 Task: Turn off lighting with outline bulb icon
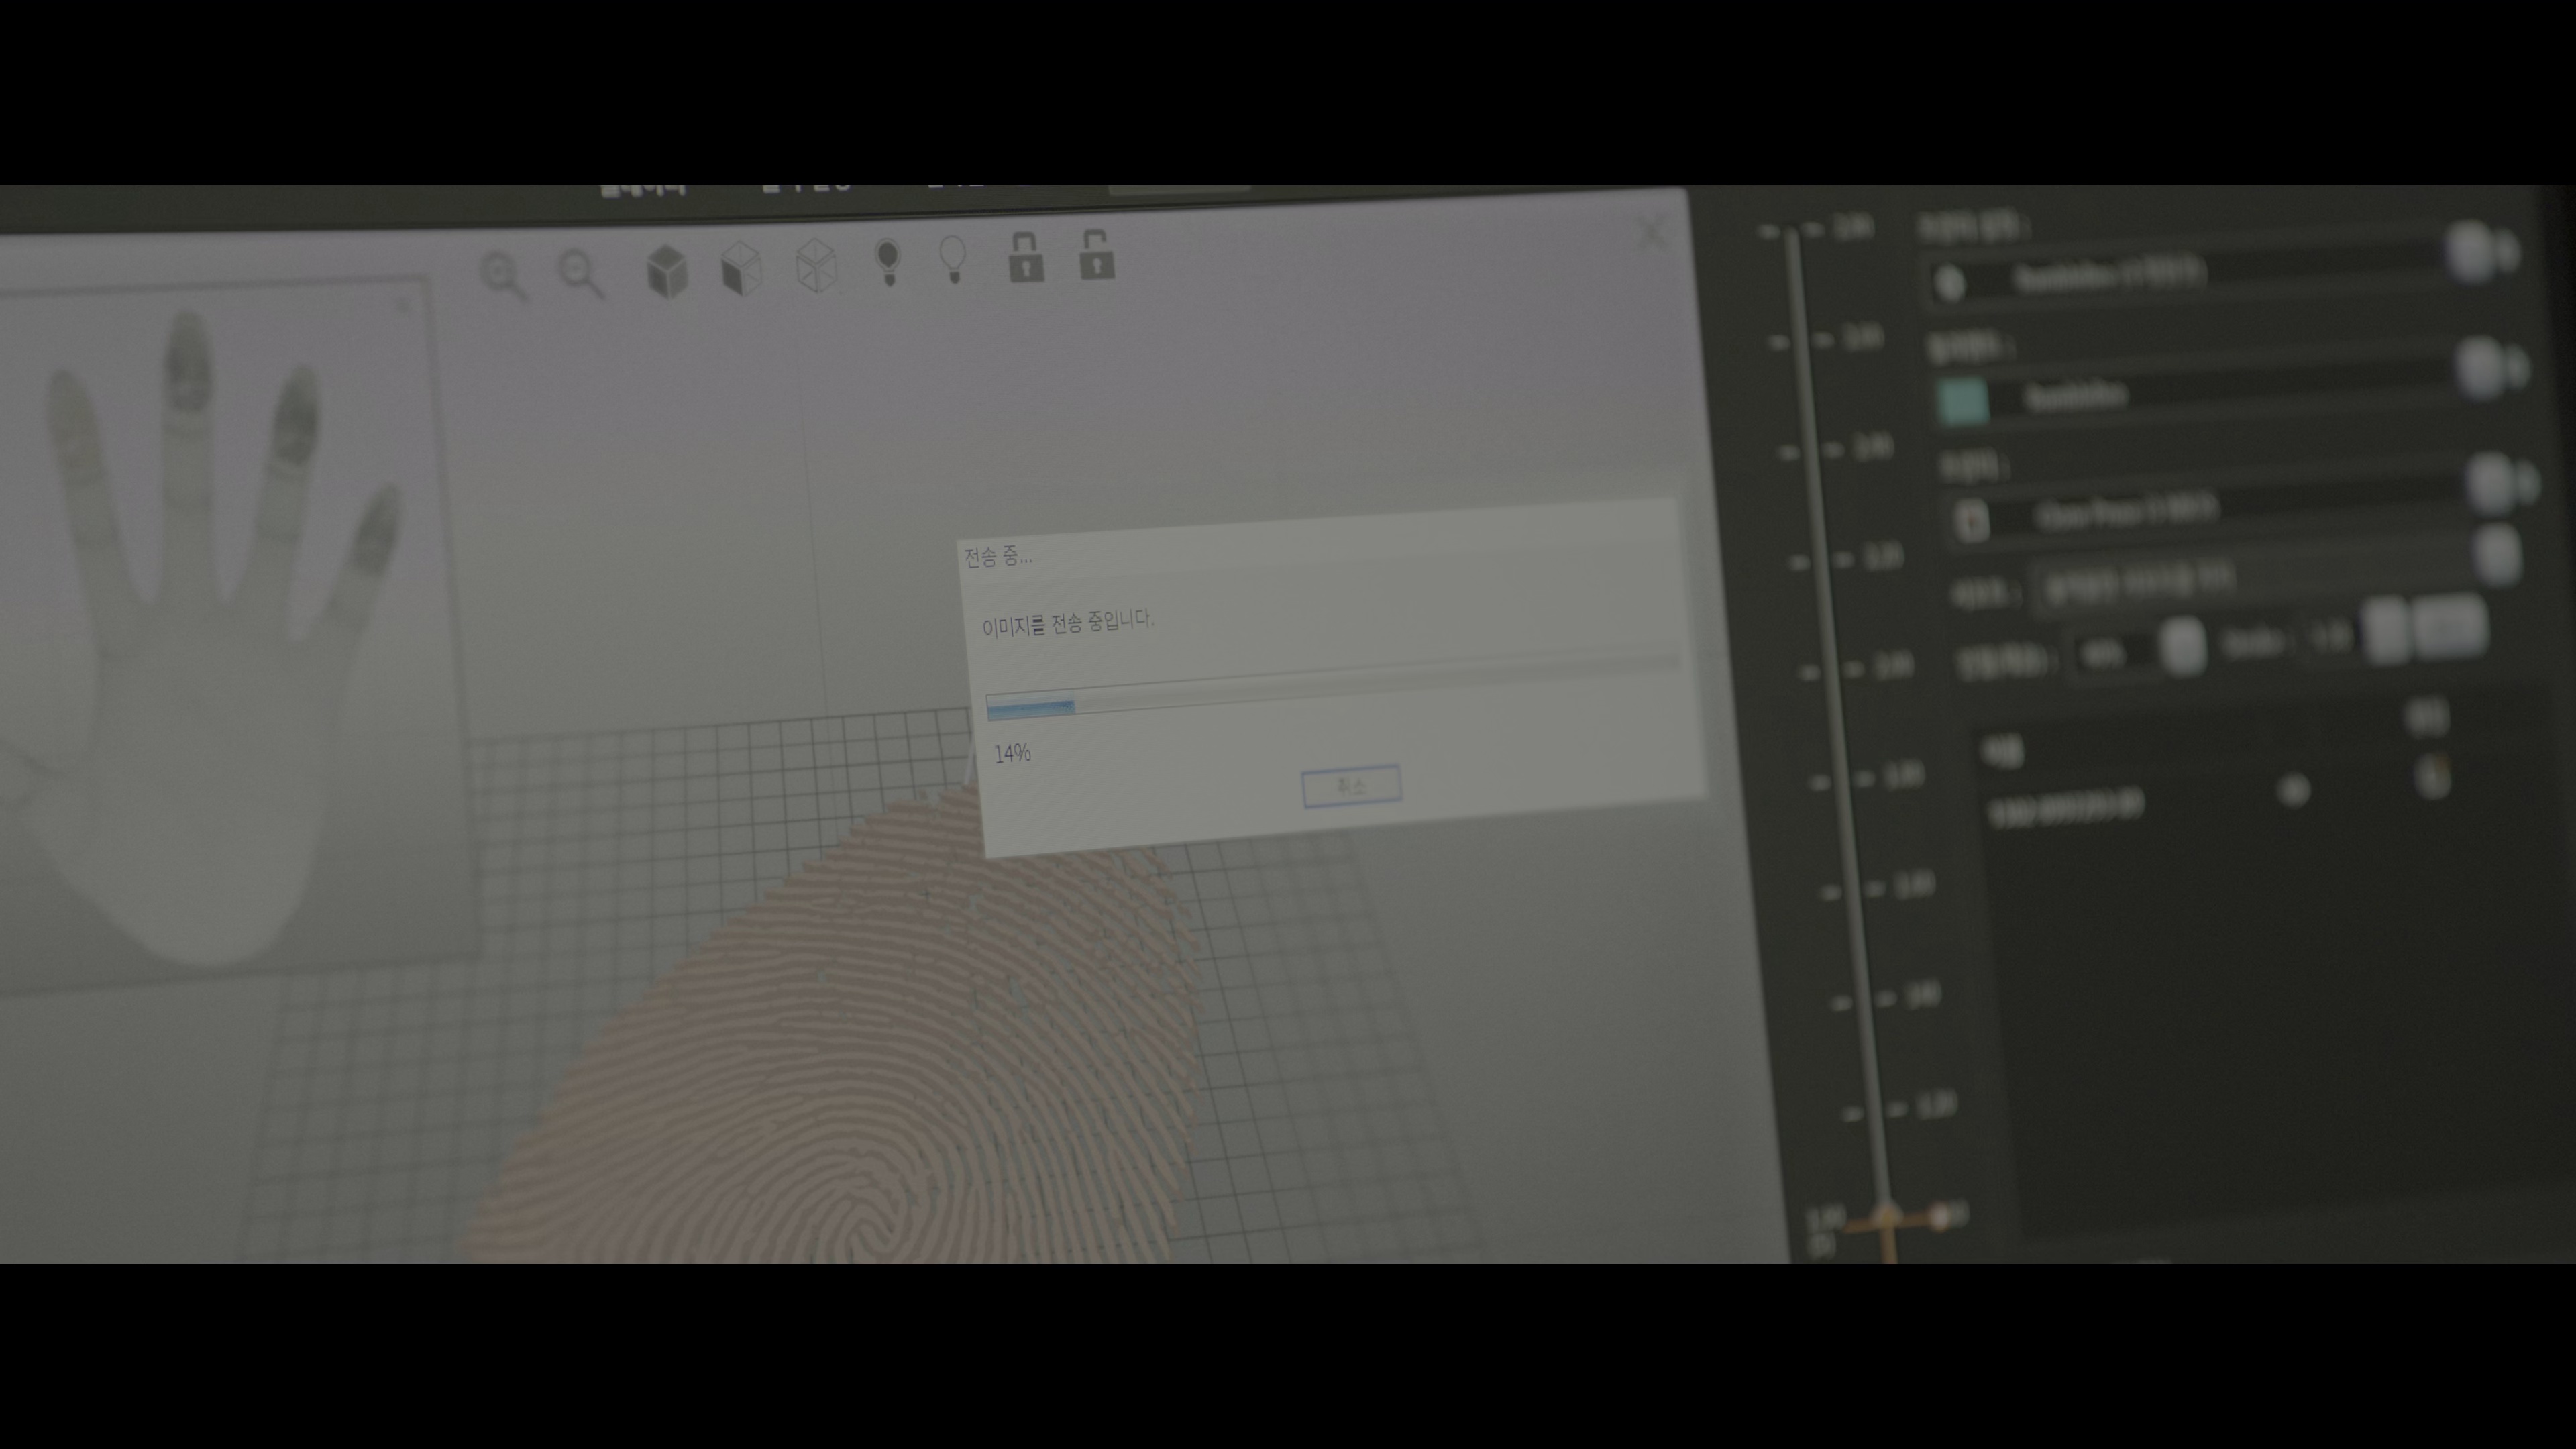tap(954, 260)
